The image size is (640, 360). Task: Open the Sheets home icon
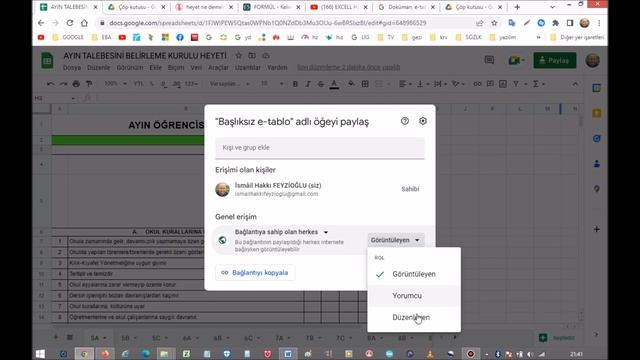pos(47,60)
